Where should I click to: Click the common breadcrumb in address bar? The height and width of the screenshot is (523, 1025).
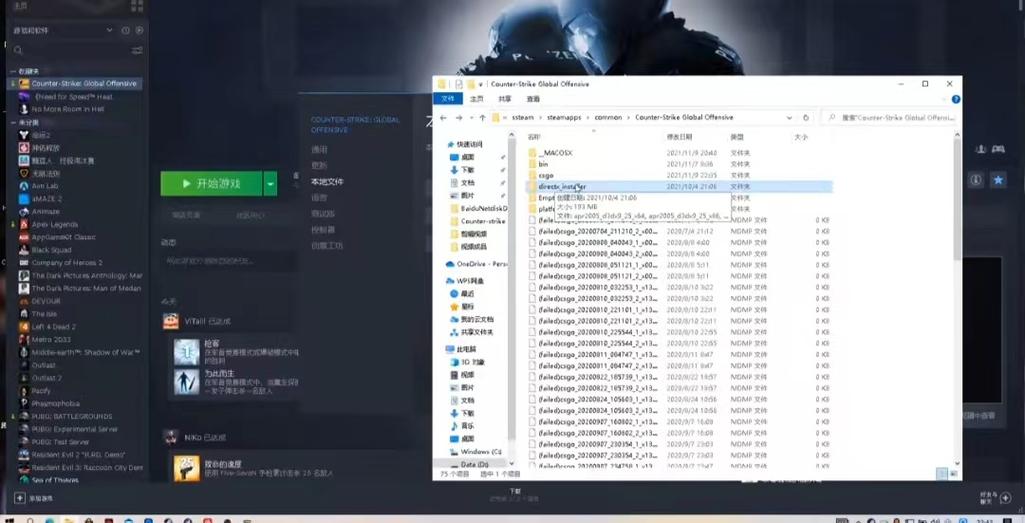608,118
